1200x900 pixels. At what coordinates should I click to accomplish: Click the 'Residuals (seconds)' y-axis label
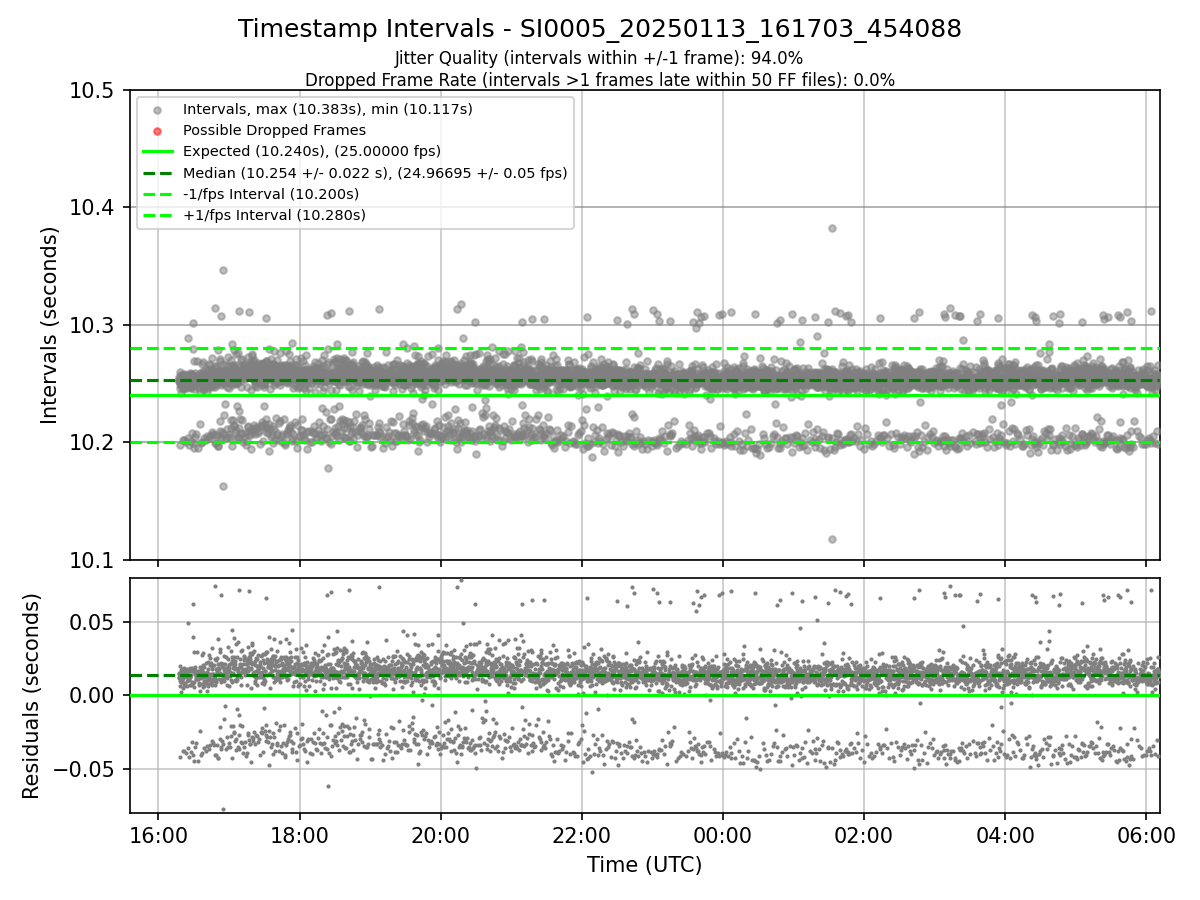point(31,696)
